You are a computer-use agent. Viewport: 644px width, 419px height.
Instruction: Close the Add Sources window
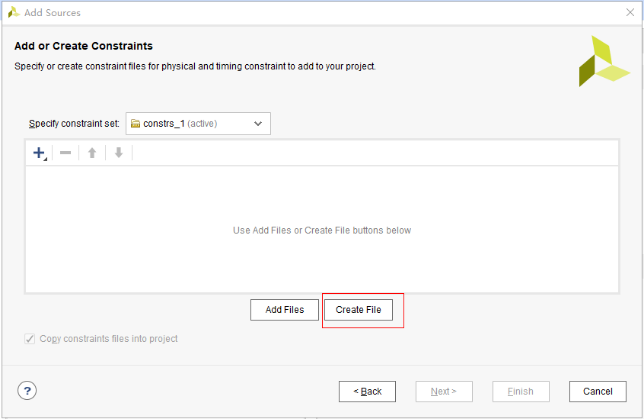coord(629,12)
